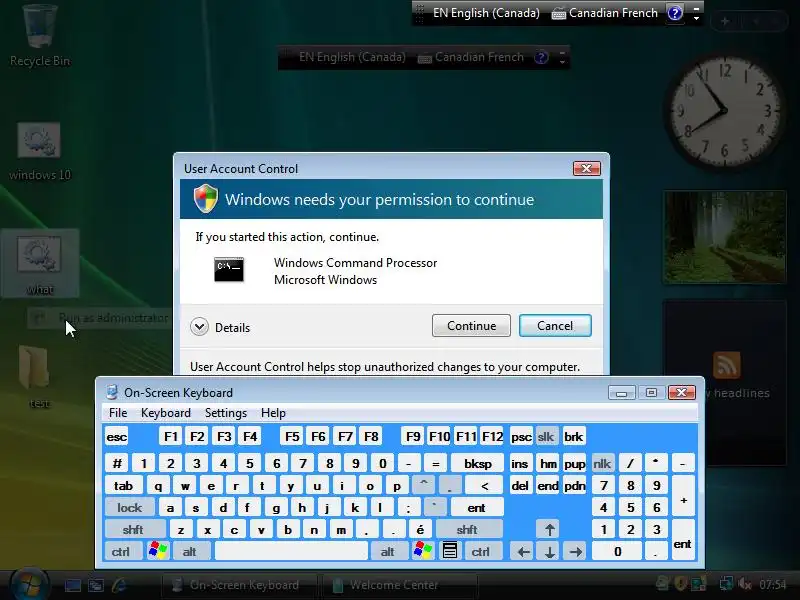Click the right Windows logo key
This screenshot has height=600, width=800.
click(423, 552)
